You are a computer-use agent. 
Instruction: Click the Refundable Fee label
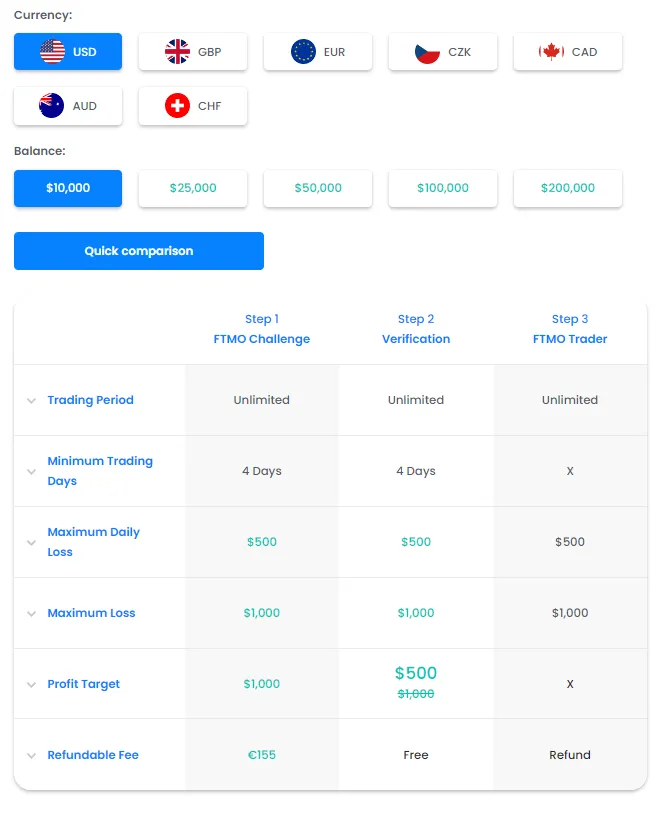93,755
